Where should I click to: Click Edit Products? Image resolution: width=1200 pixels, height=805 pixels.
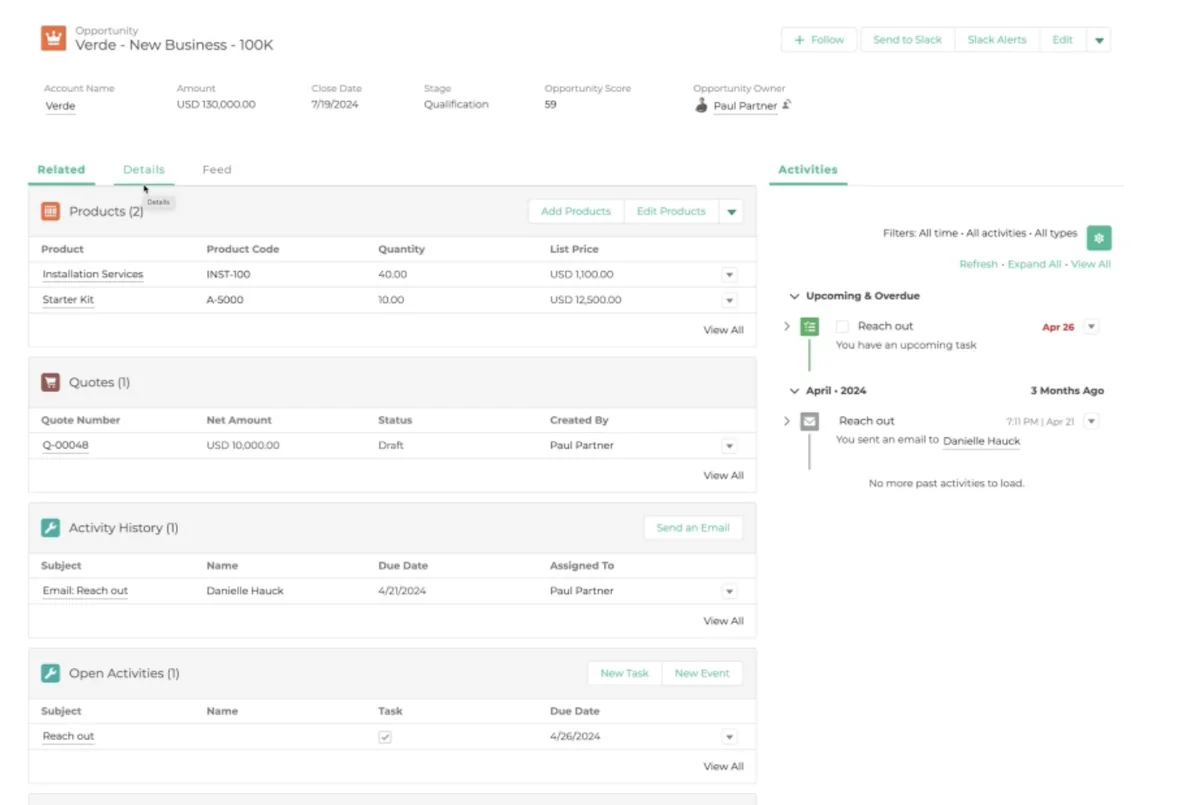click(x=671, y=211)
